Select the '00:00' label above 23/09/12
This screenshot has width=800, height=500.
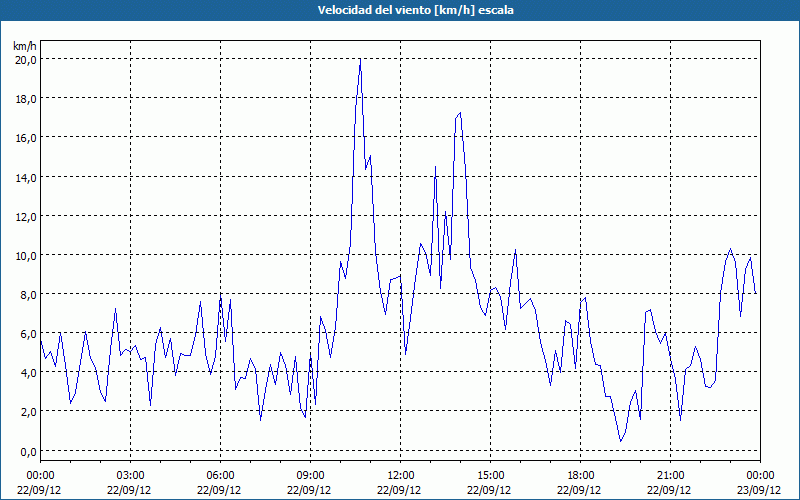click(760, 476)
